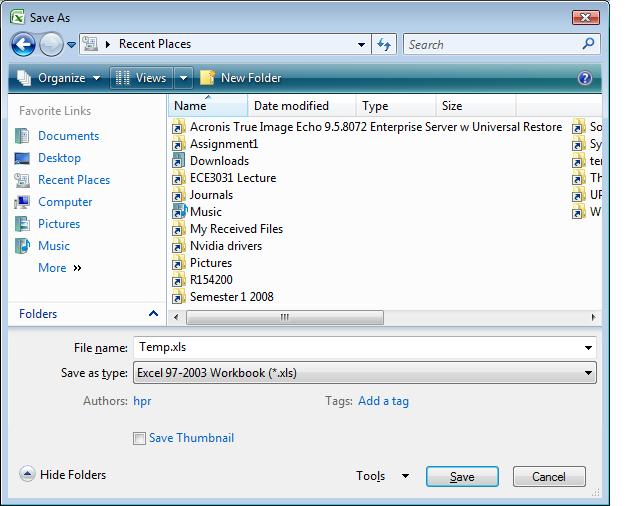
Task: Click the Music folder icon in list
Action: 179,212
